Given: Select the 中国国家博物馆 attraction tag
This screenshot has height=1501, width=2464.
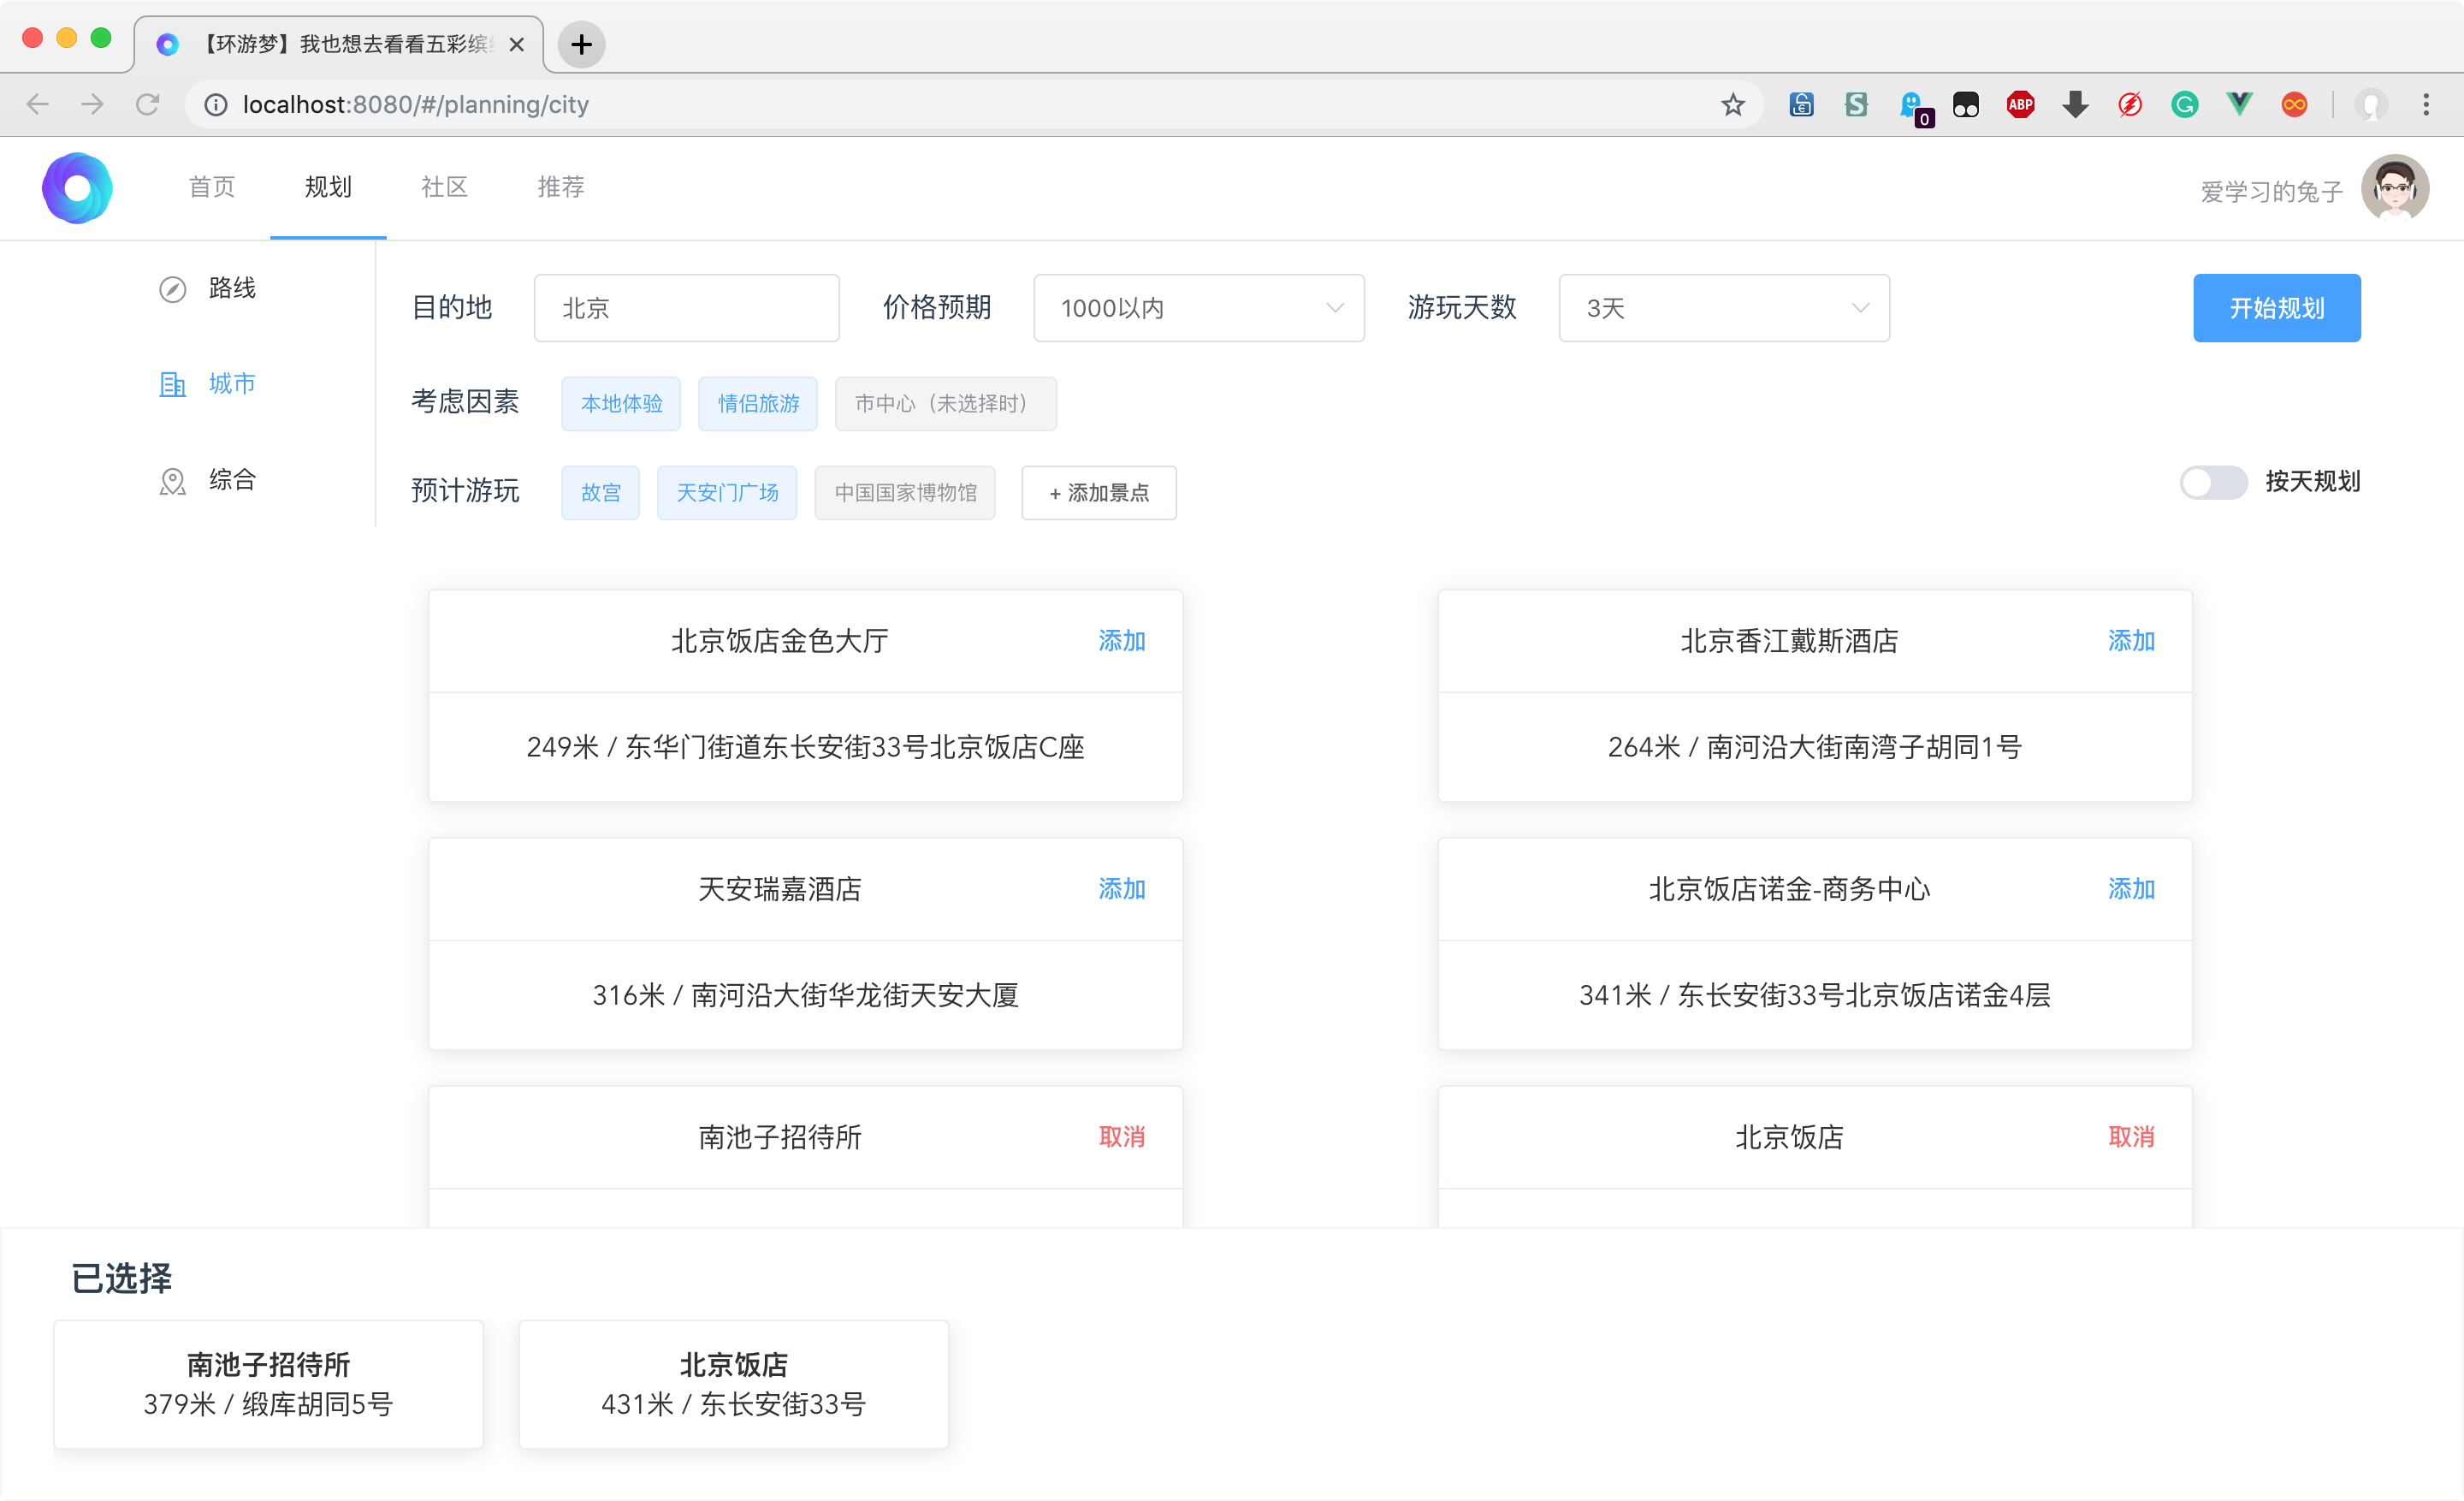Looking at the screenshot, I should pyautogui.click(x=905, y=492).
